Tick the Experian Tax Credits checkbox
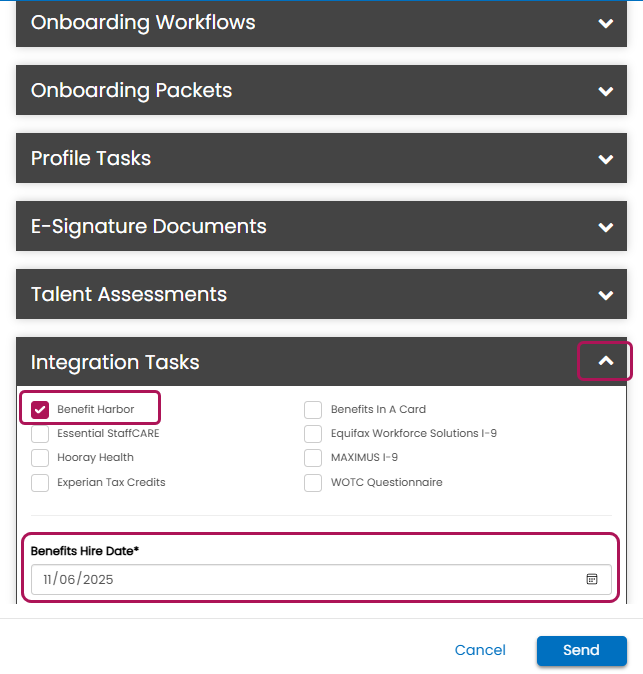This screenshot has height=674, width=643. coord(40,483)
